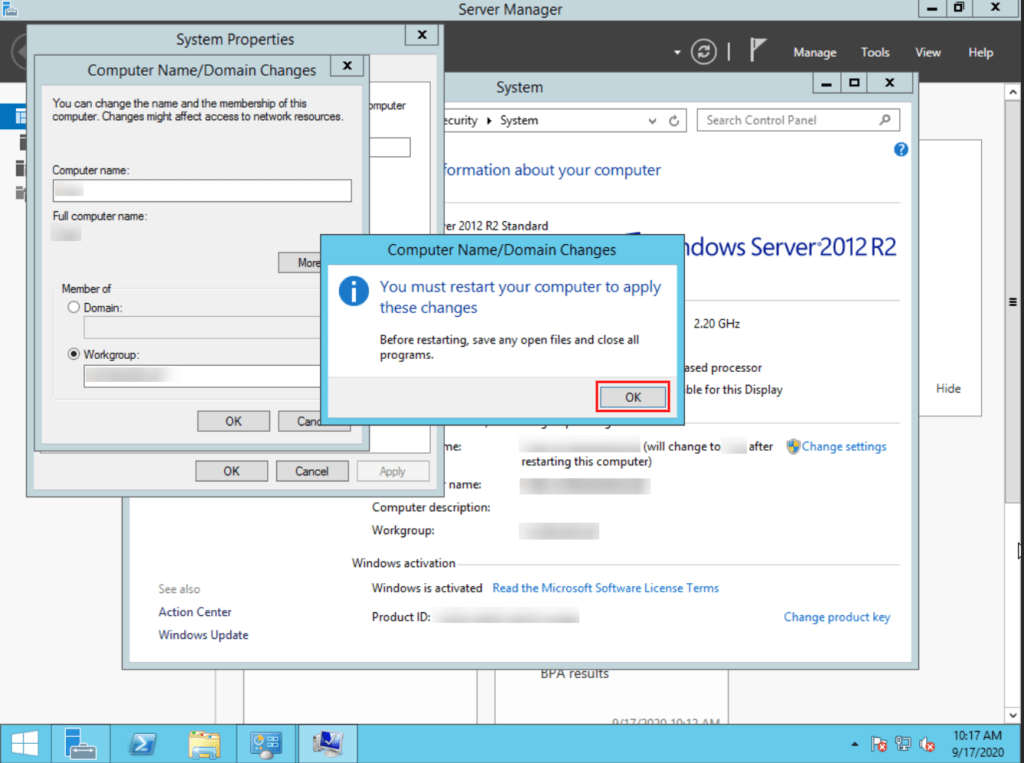
Task: Click in the Computer name input field
Action: point(201,190)
